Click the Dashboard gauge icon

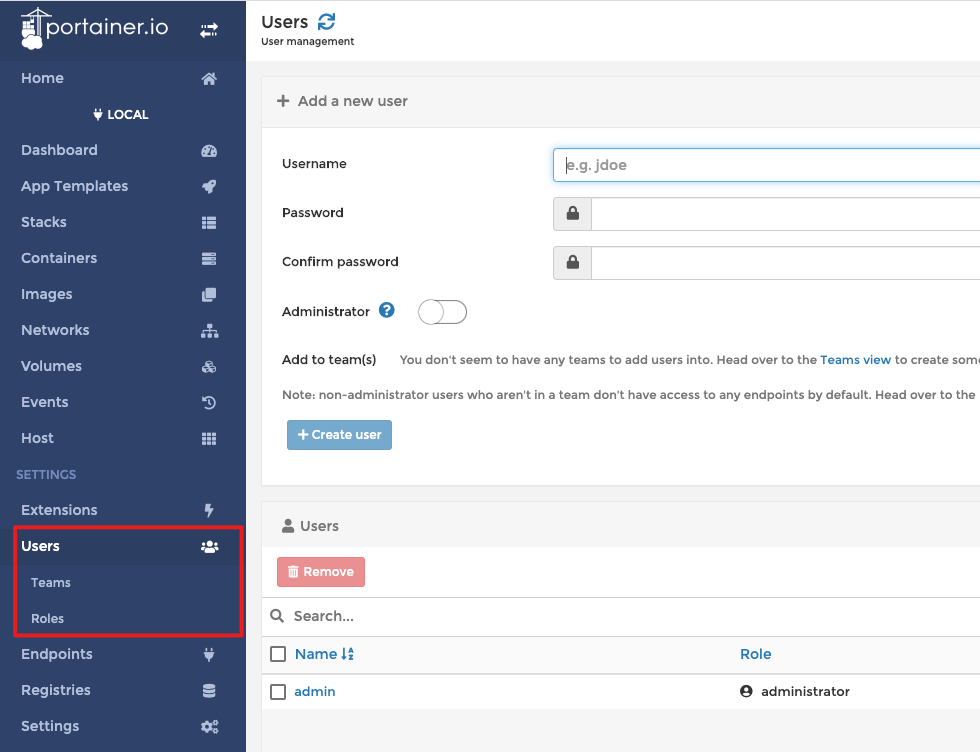pyautogui.click(x=209, y=151)
